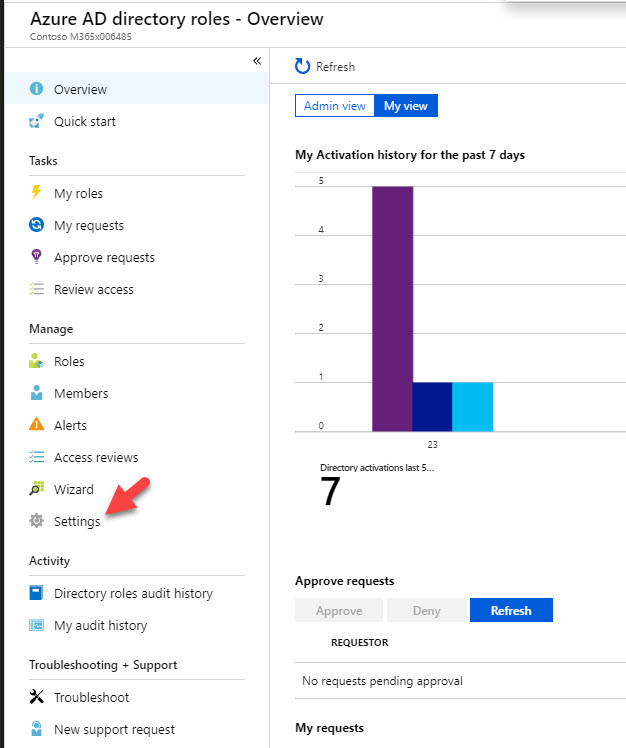The height and width of the screenshot is (748, 626).
Task: Click the My audit history chart icon
Action: click(x=36, y=624)
